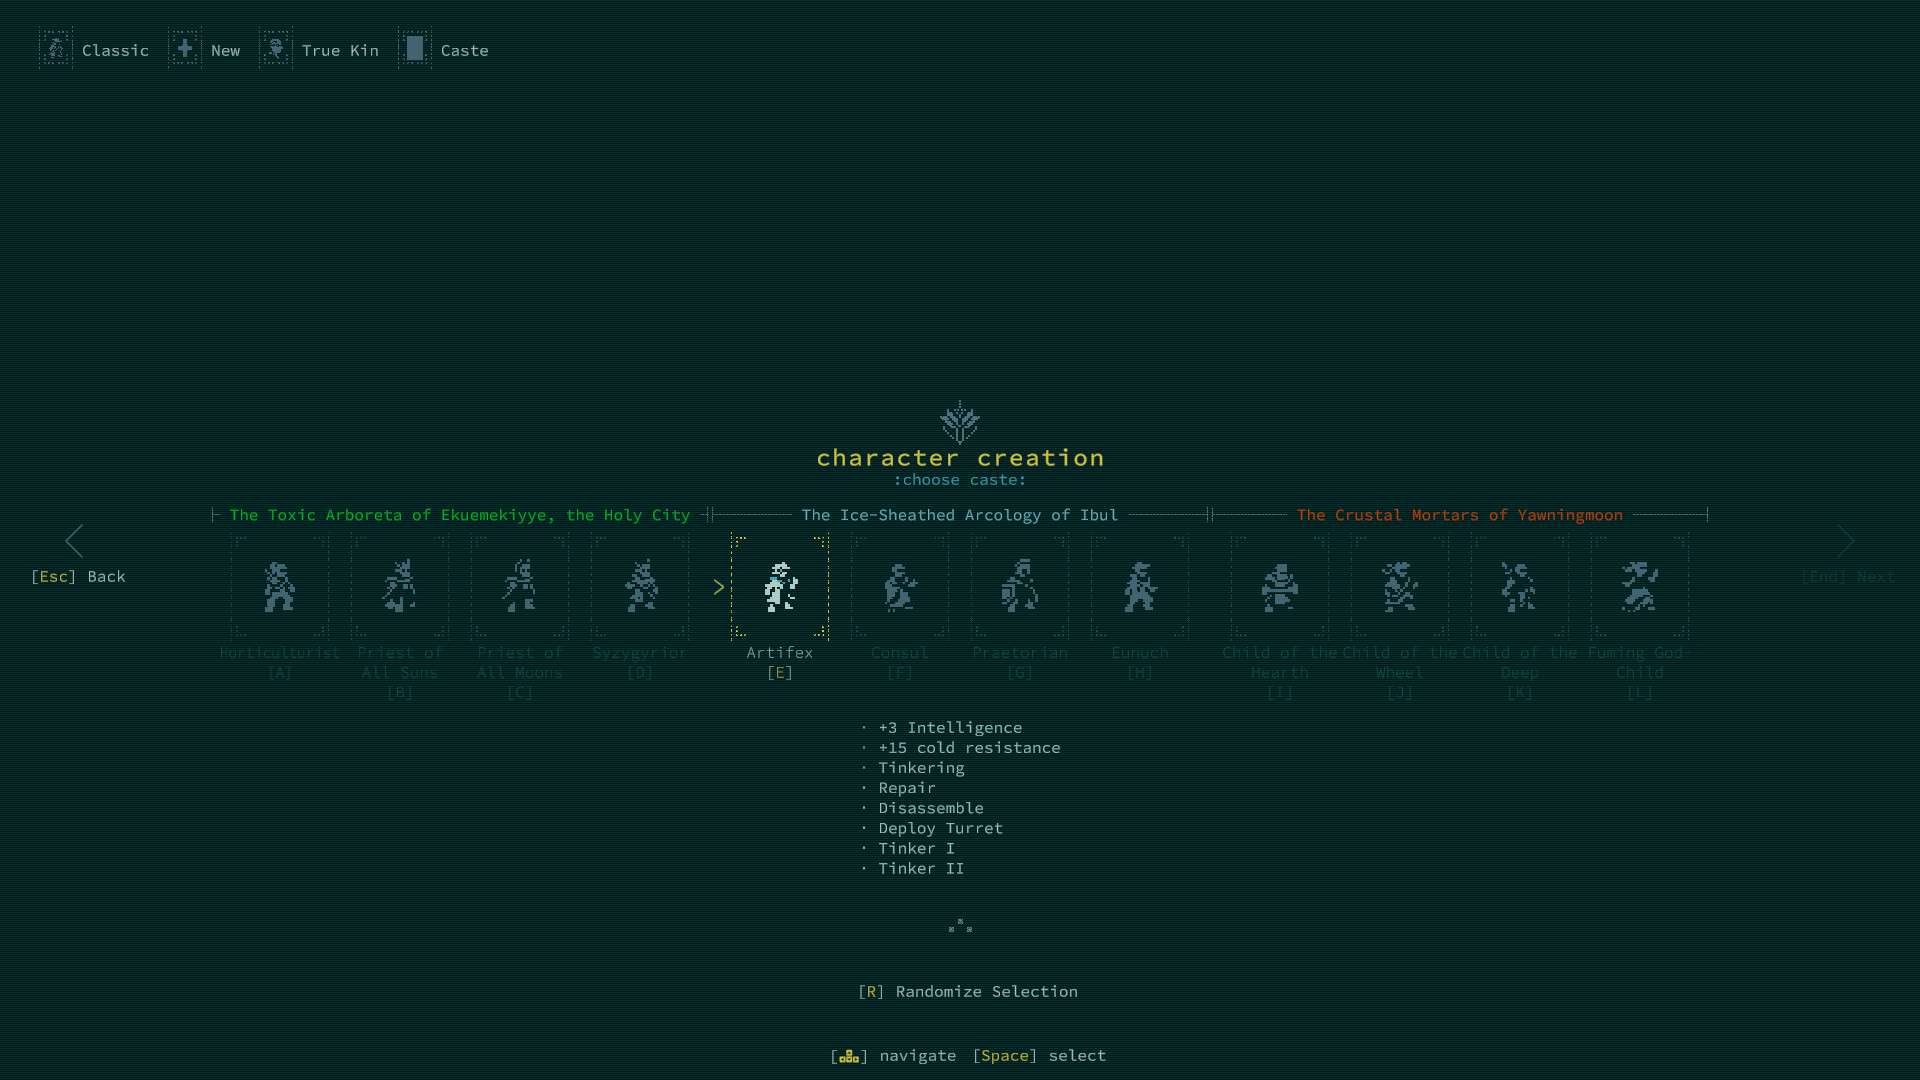Screen dimensions: 1920x1080
Task: Choose the Consul caste portrait
Action: (x=900, y=587)
